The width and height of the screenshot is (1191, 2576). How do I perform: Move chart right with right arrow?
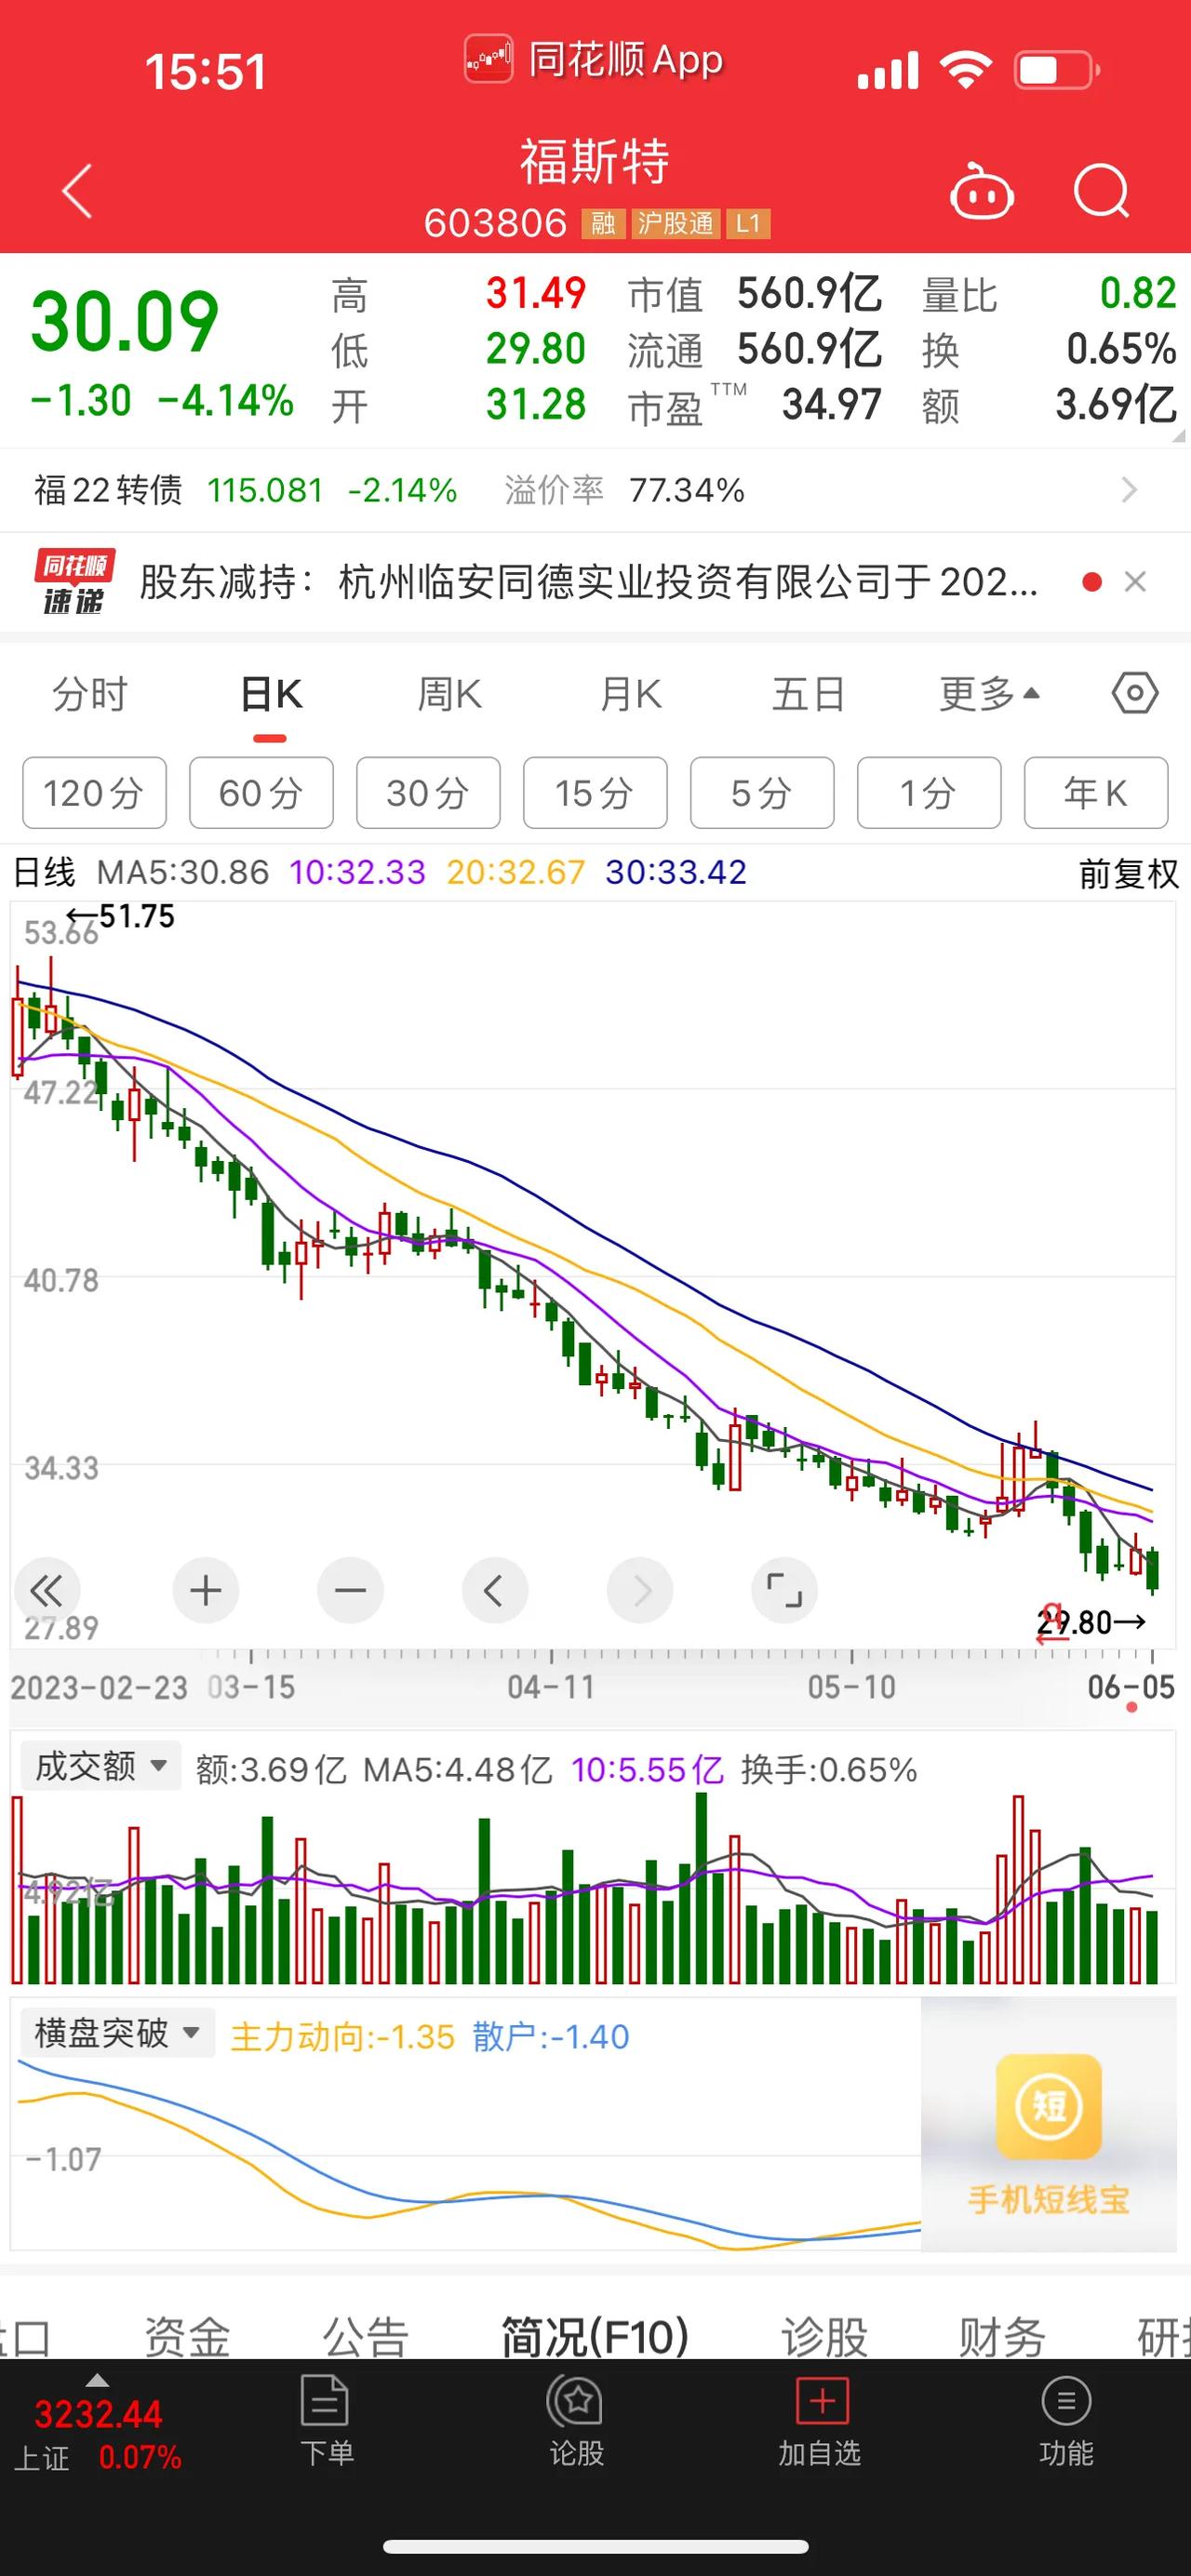point(640,1590)
